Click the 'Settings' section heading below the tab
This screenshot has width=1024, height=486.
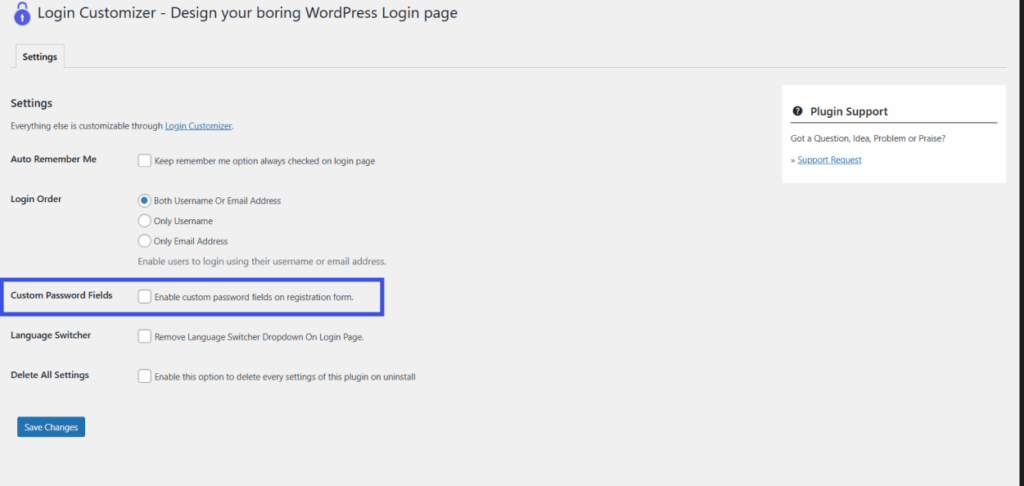pos(31,103)
